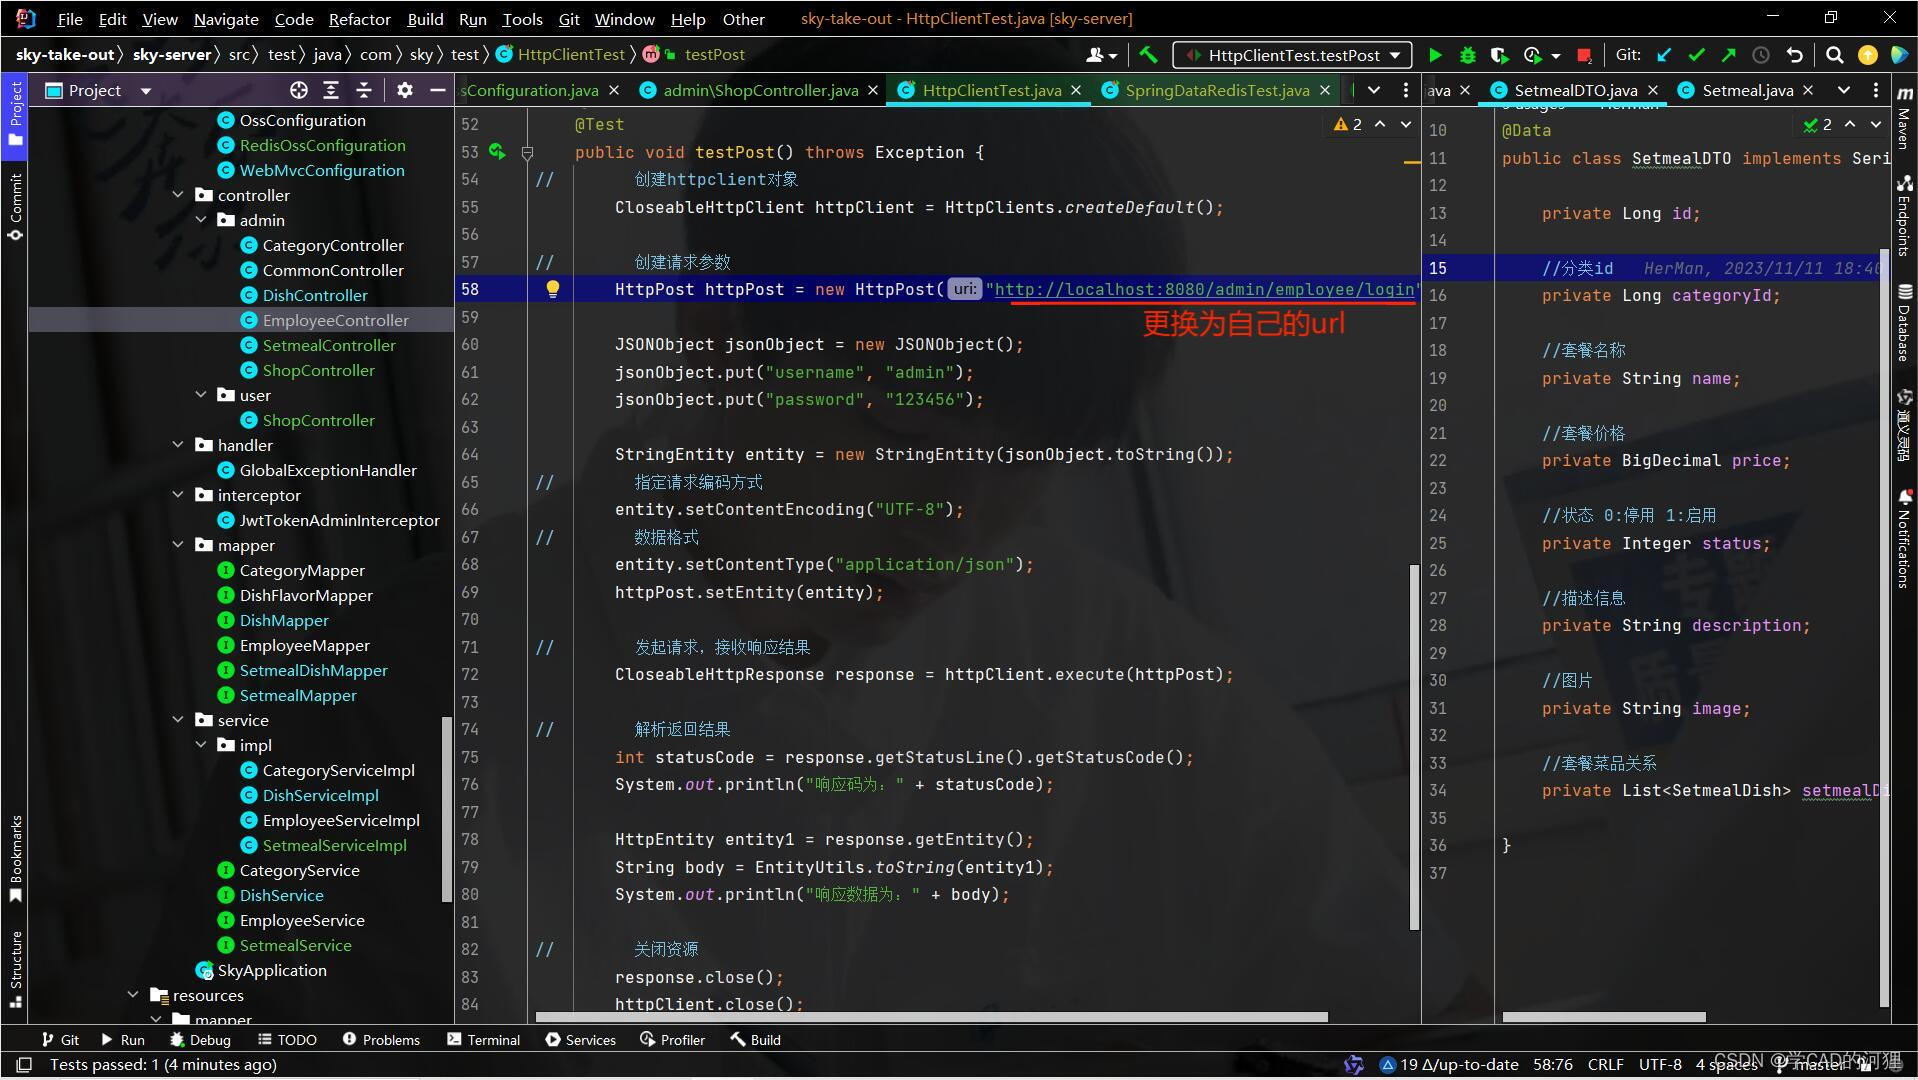Collapse the service folder in Project tree

point(178,719)
